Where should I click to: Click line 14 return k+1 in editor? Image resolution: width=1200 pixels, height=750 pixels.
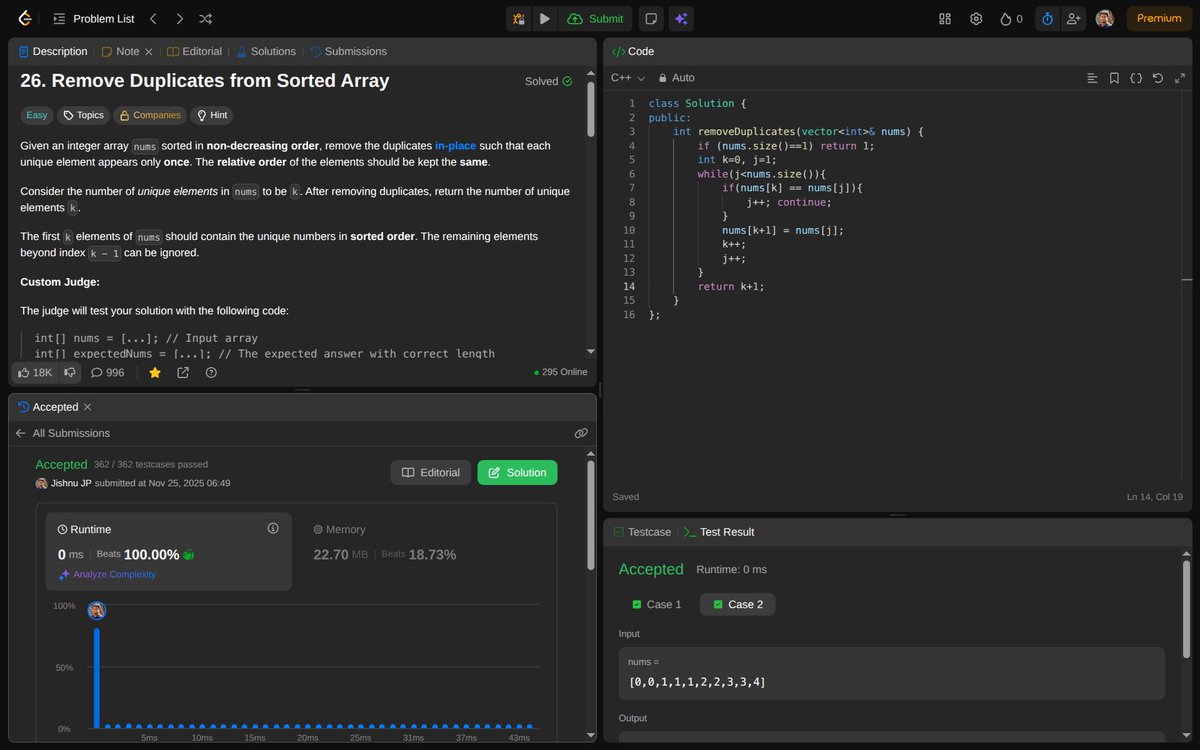731,286
